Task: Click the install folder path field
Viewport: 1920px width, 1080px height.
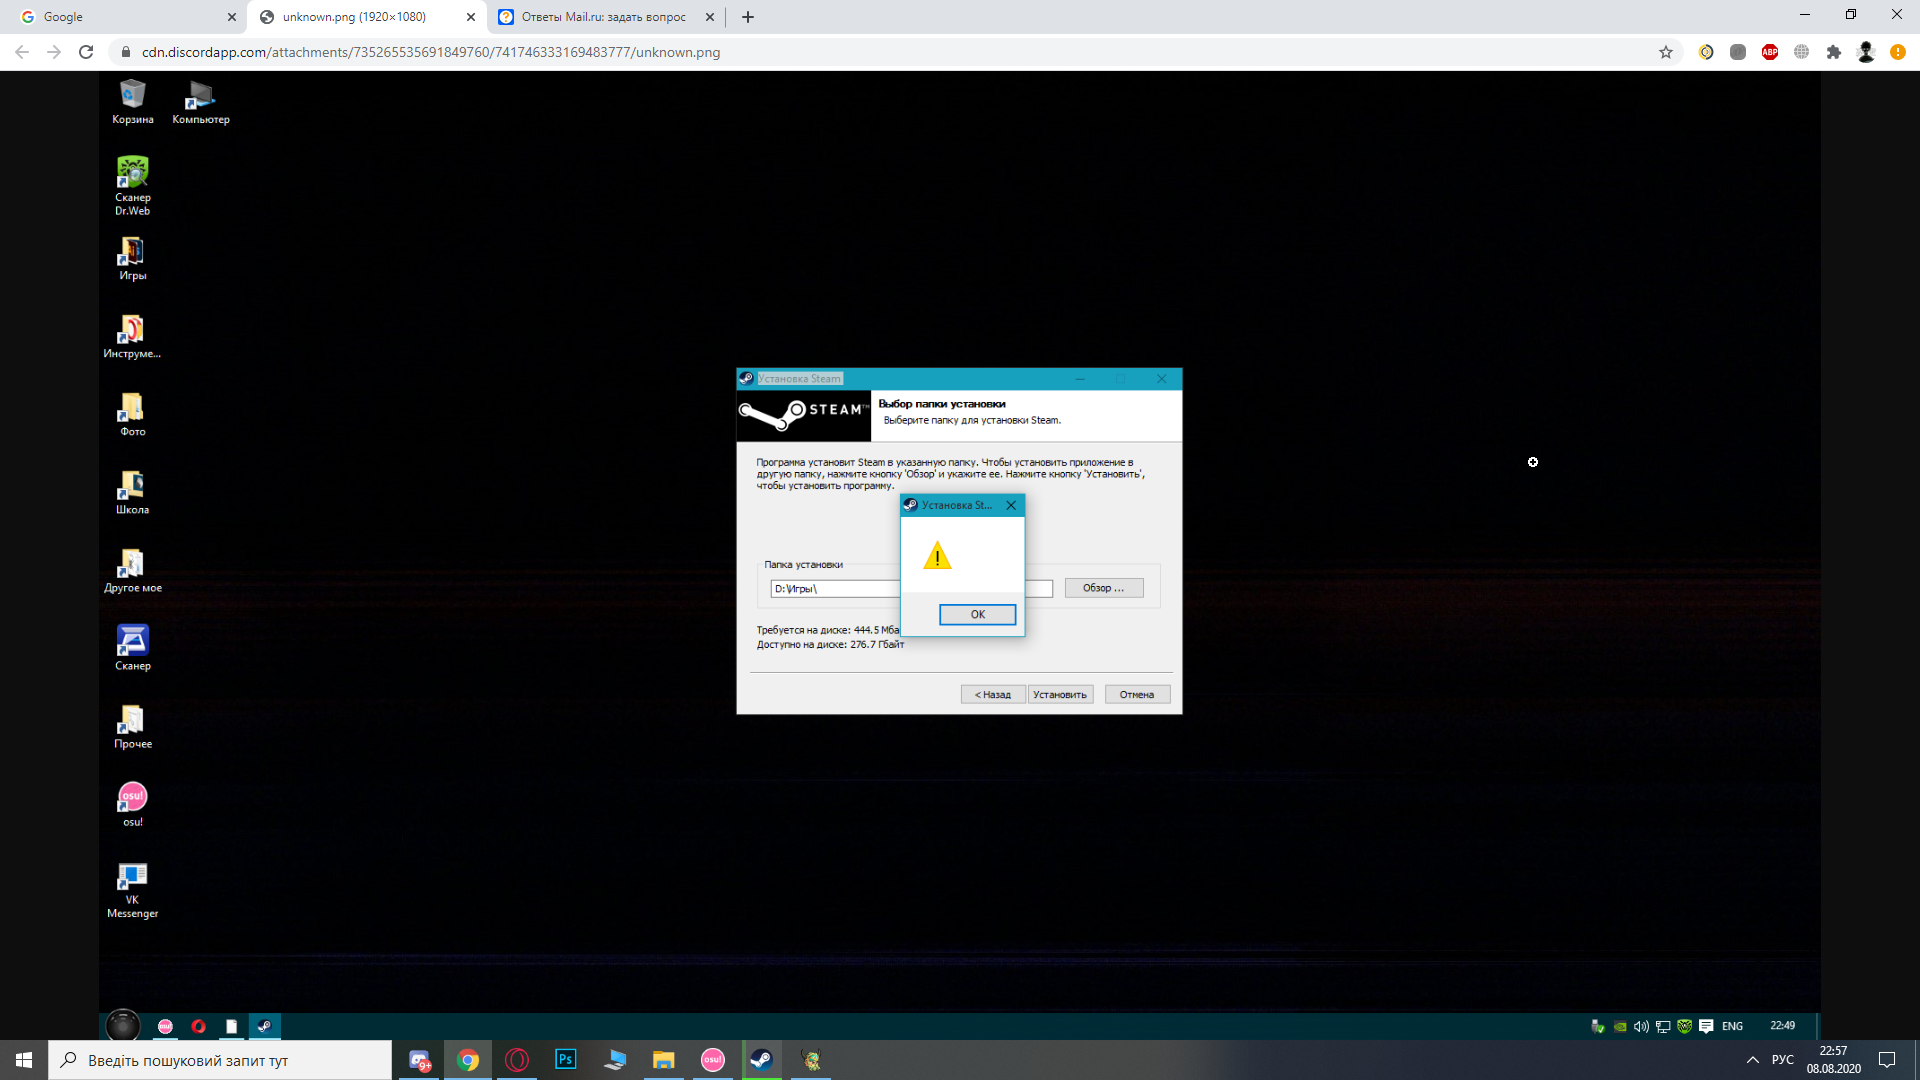Action: pos(911,589)
